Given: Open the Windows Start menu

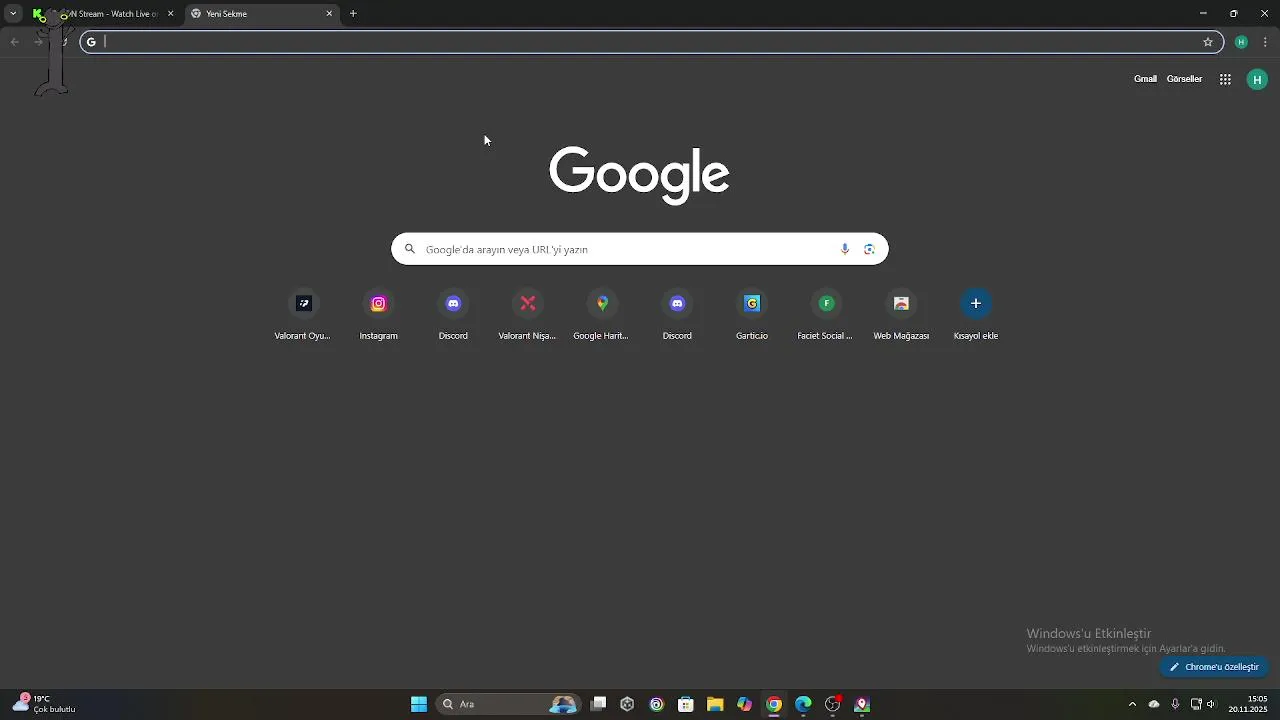Looking at the screenshot, I should tap(419, 704).
